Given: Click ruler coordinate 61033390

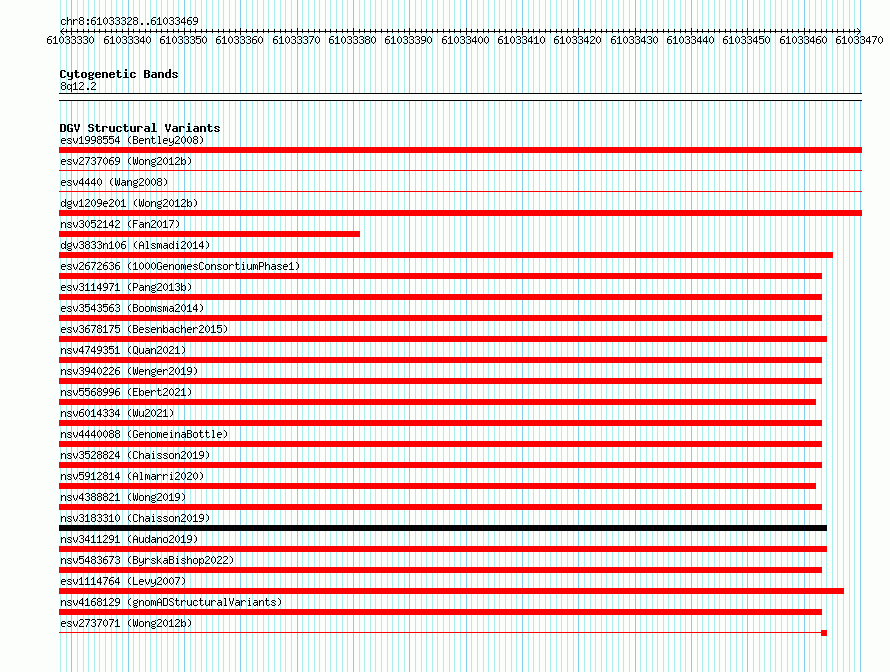Looking at the screenshot, I should 409,40.
